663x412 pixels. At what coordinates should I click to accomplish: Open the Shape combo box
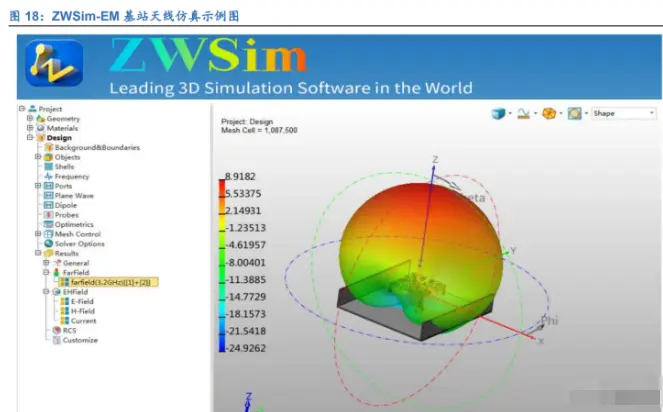[624, 113]
